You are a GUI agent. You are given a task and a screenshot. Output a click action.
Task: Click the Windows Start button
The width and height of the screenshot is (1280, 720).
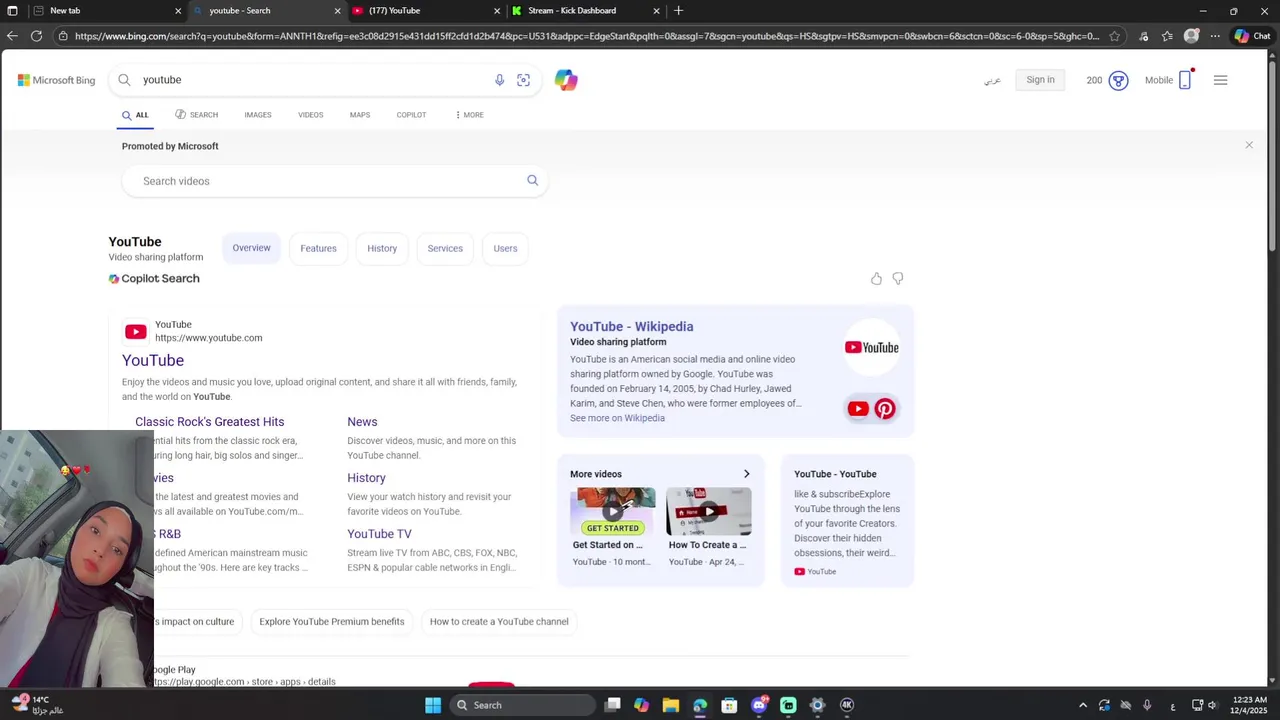coord(433,705)
